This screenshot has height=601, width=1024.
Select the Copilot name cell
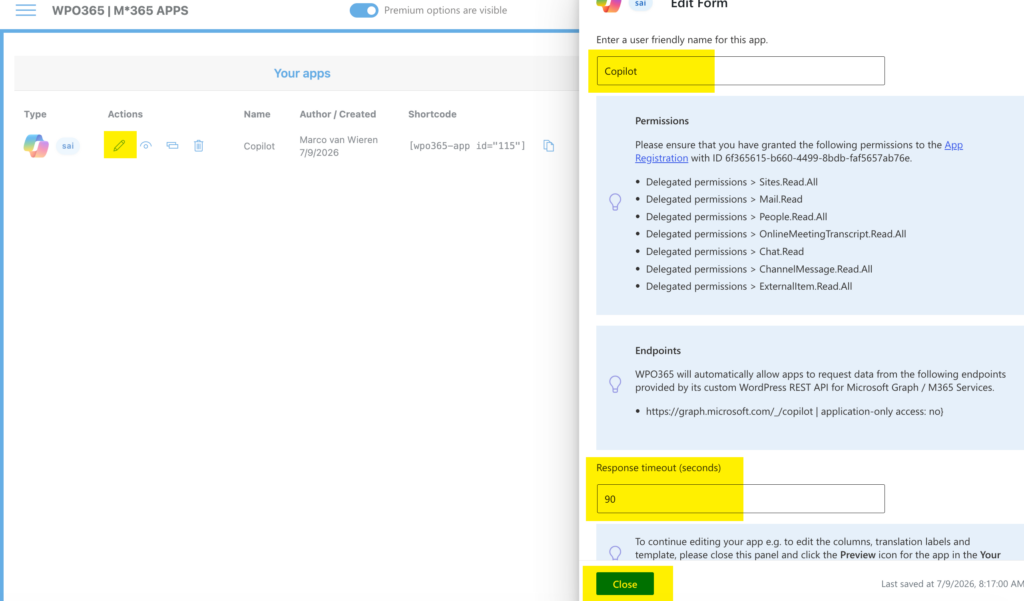tap(259, 146)
